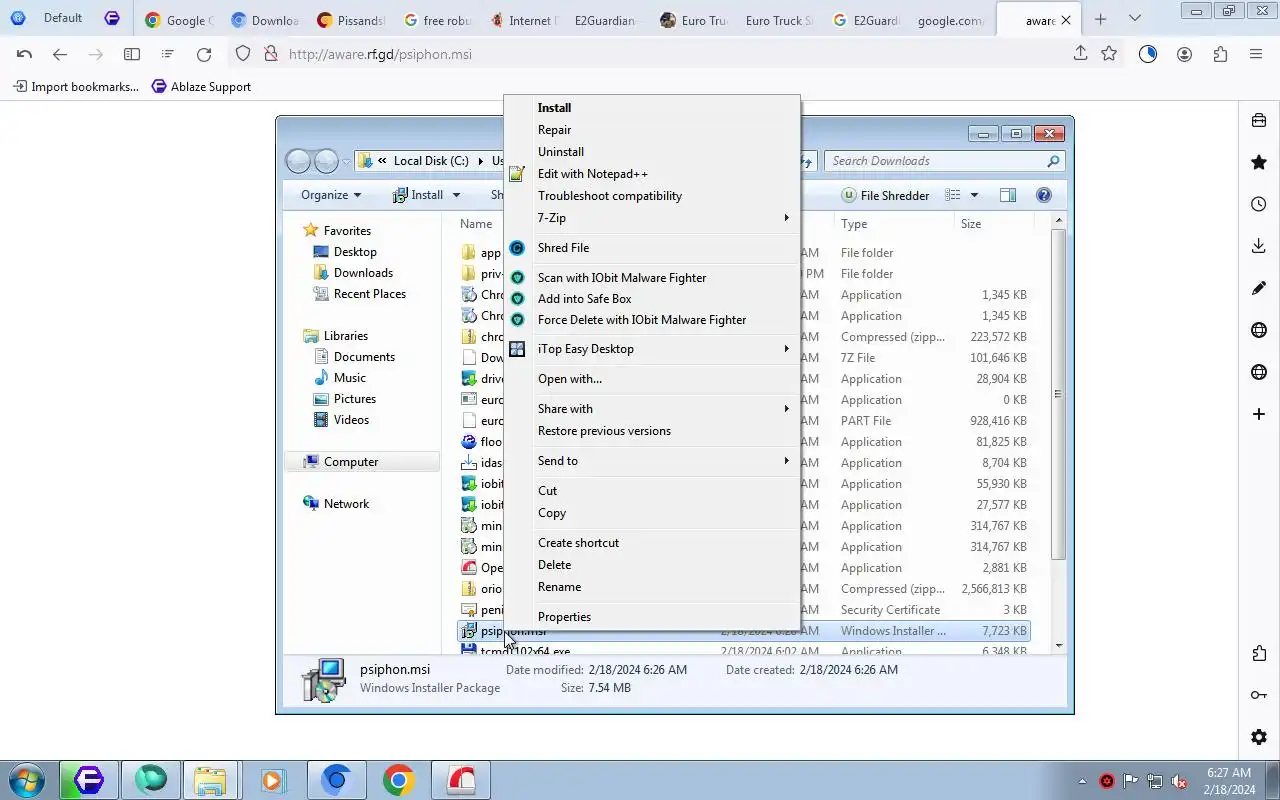Click Local Disk (C:) in address bar
Screen dimensions: 1280x800
(431, 161)
